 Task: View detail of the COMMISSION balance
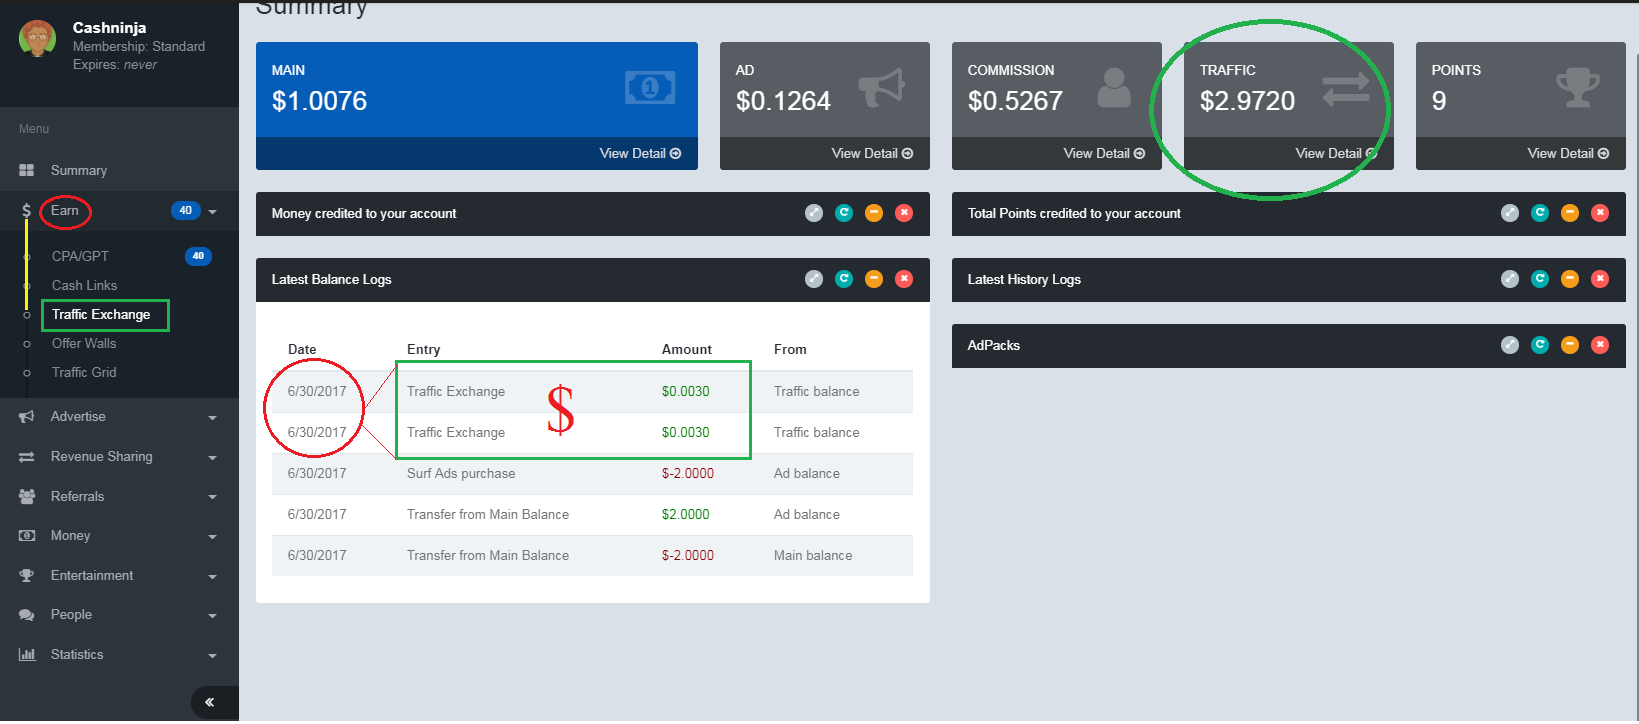(x=1104, y=153)
